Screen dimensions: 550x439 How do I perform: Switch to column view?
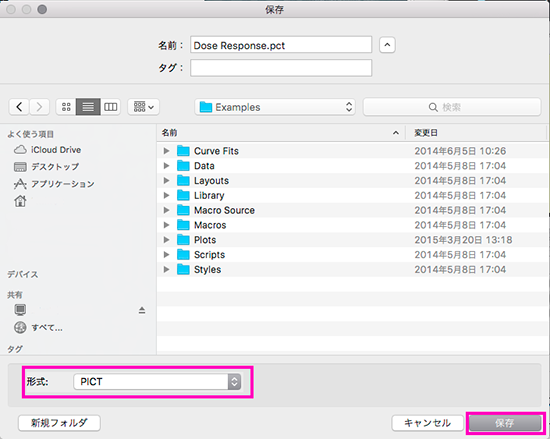[x=110, y=107]
